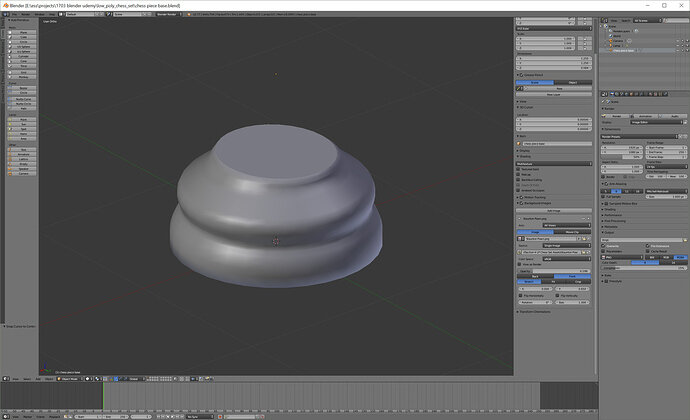Add a Cylinder mesh primitive

click(23, 56)
